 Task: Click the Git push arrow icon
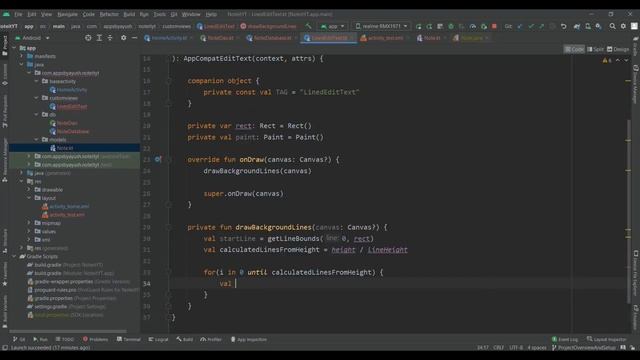[x=541, y=26]
